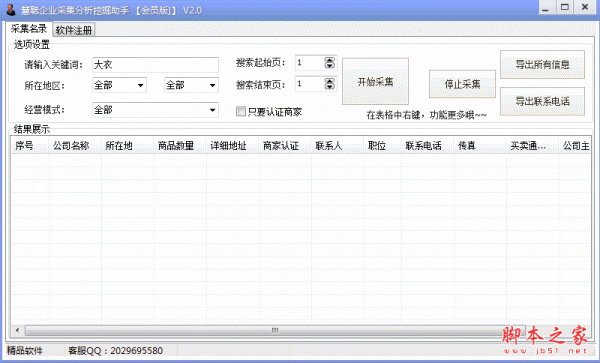Maximize the window
This screenshot has height=363, width=600.
(x=565, y=7)
